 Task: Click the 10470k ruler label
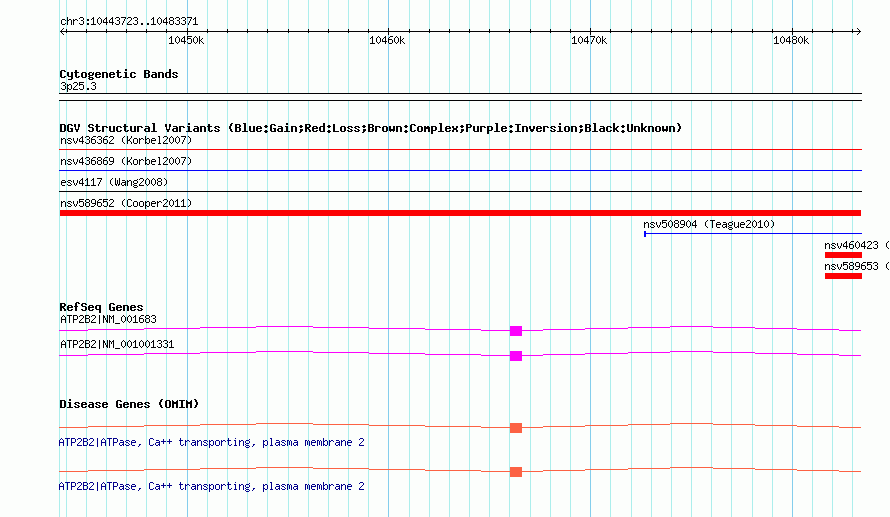pos(589,40)
